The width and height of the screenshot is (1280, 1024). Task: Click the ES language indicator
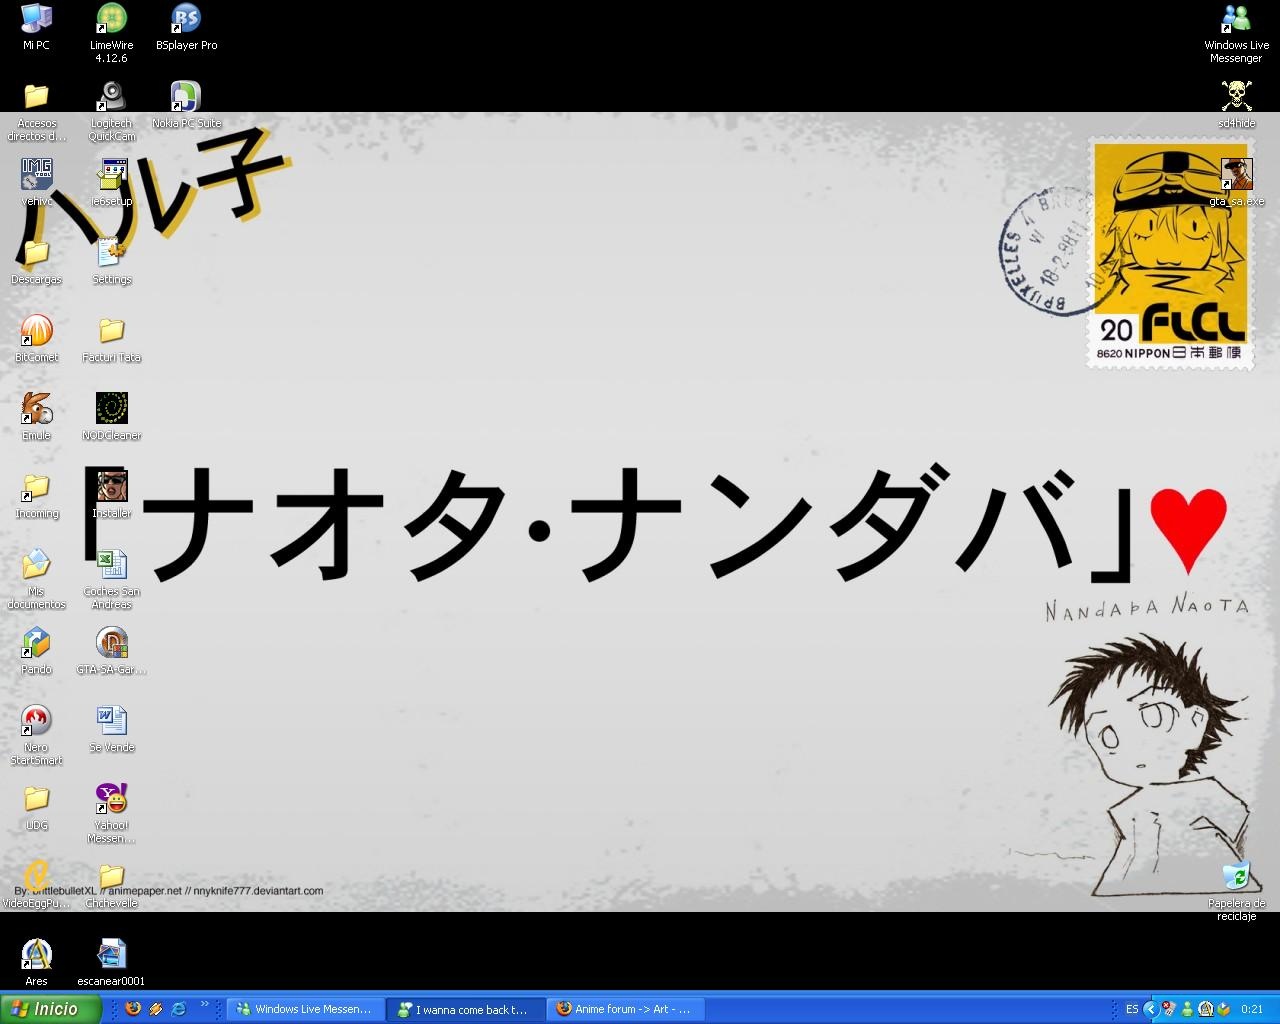click(x=1132, y=1009)
